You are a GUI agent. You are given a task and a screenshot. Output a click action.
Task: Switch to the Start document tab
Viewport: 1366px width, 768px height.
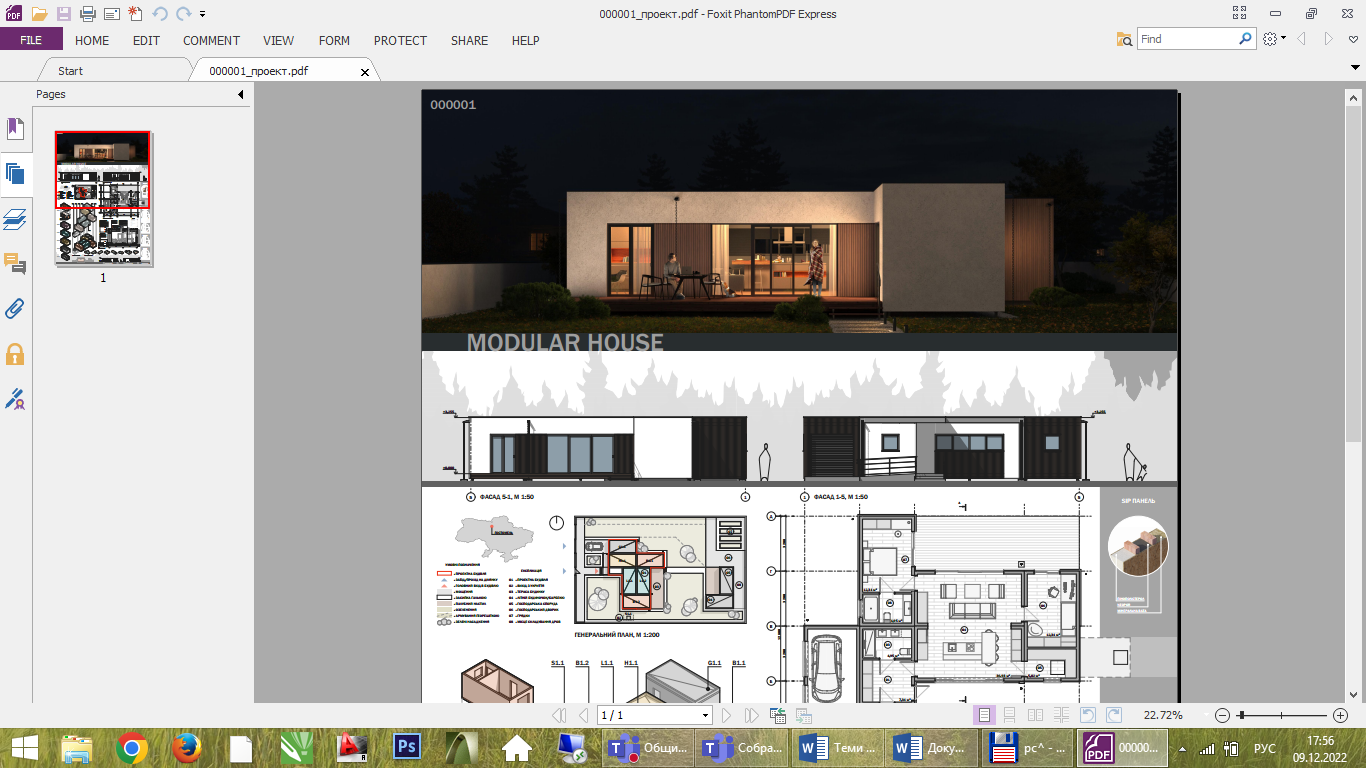113,71
